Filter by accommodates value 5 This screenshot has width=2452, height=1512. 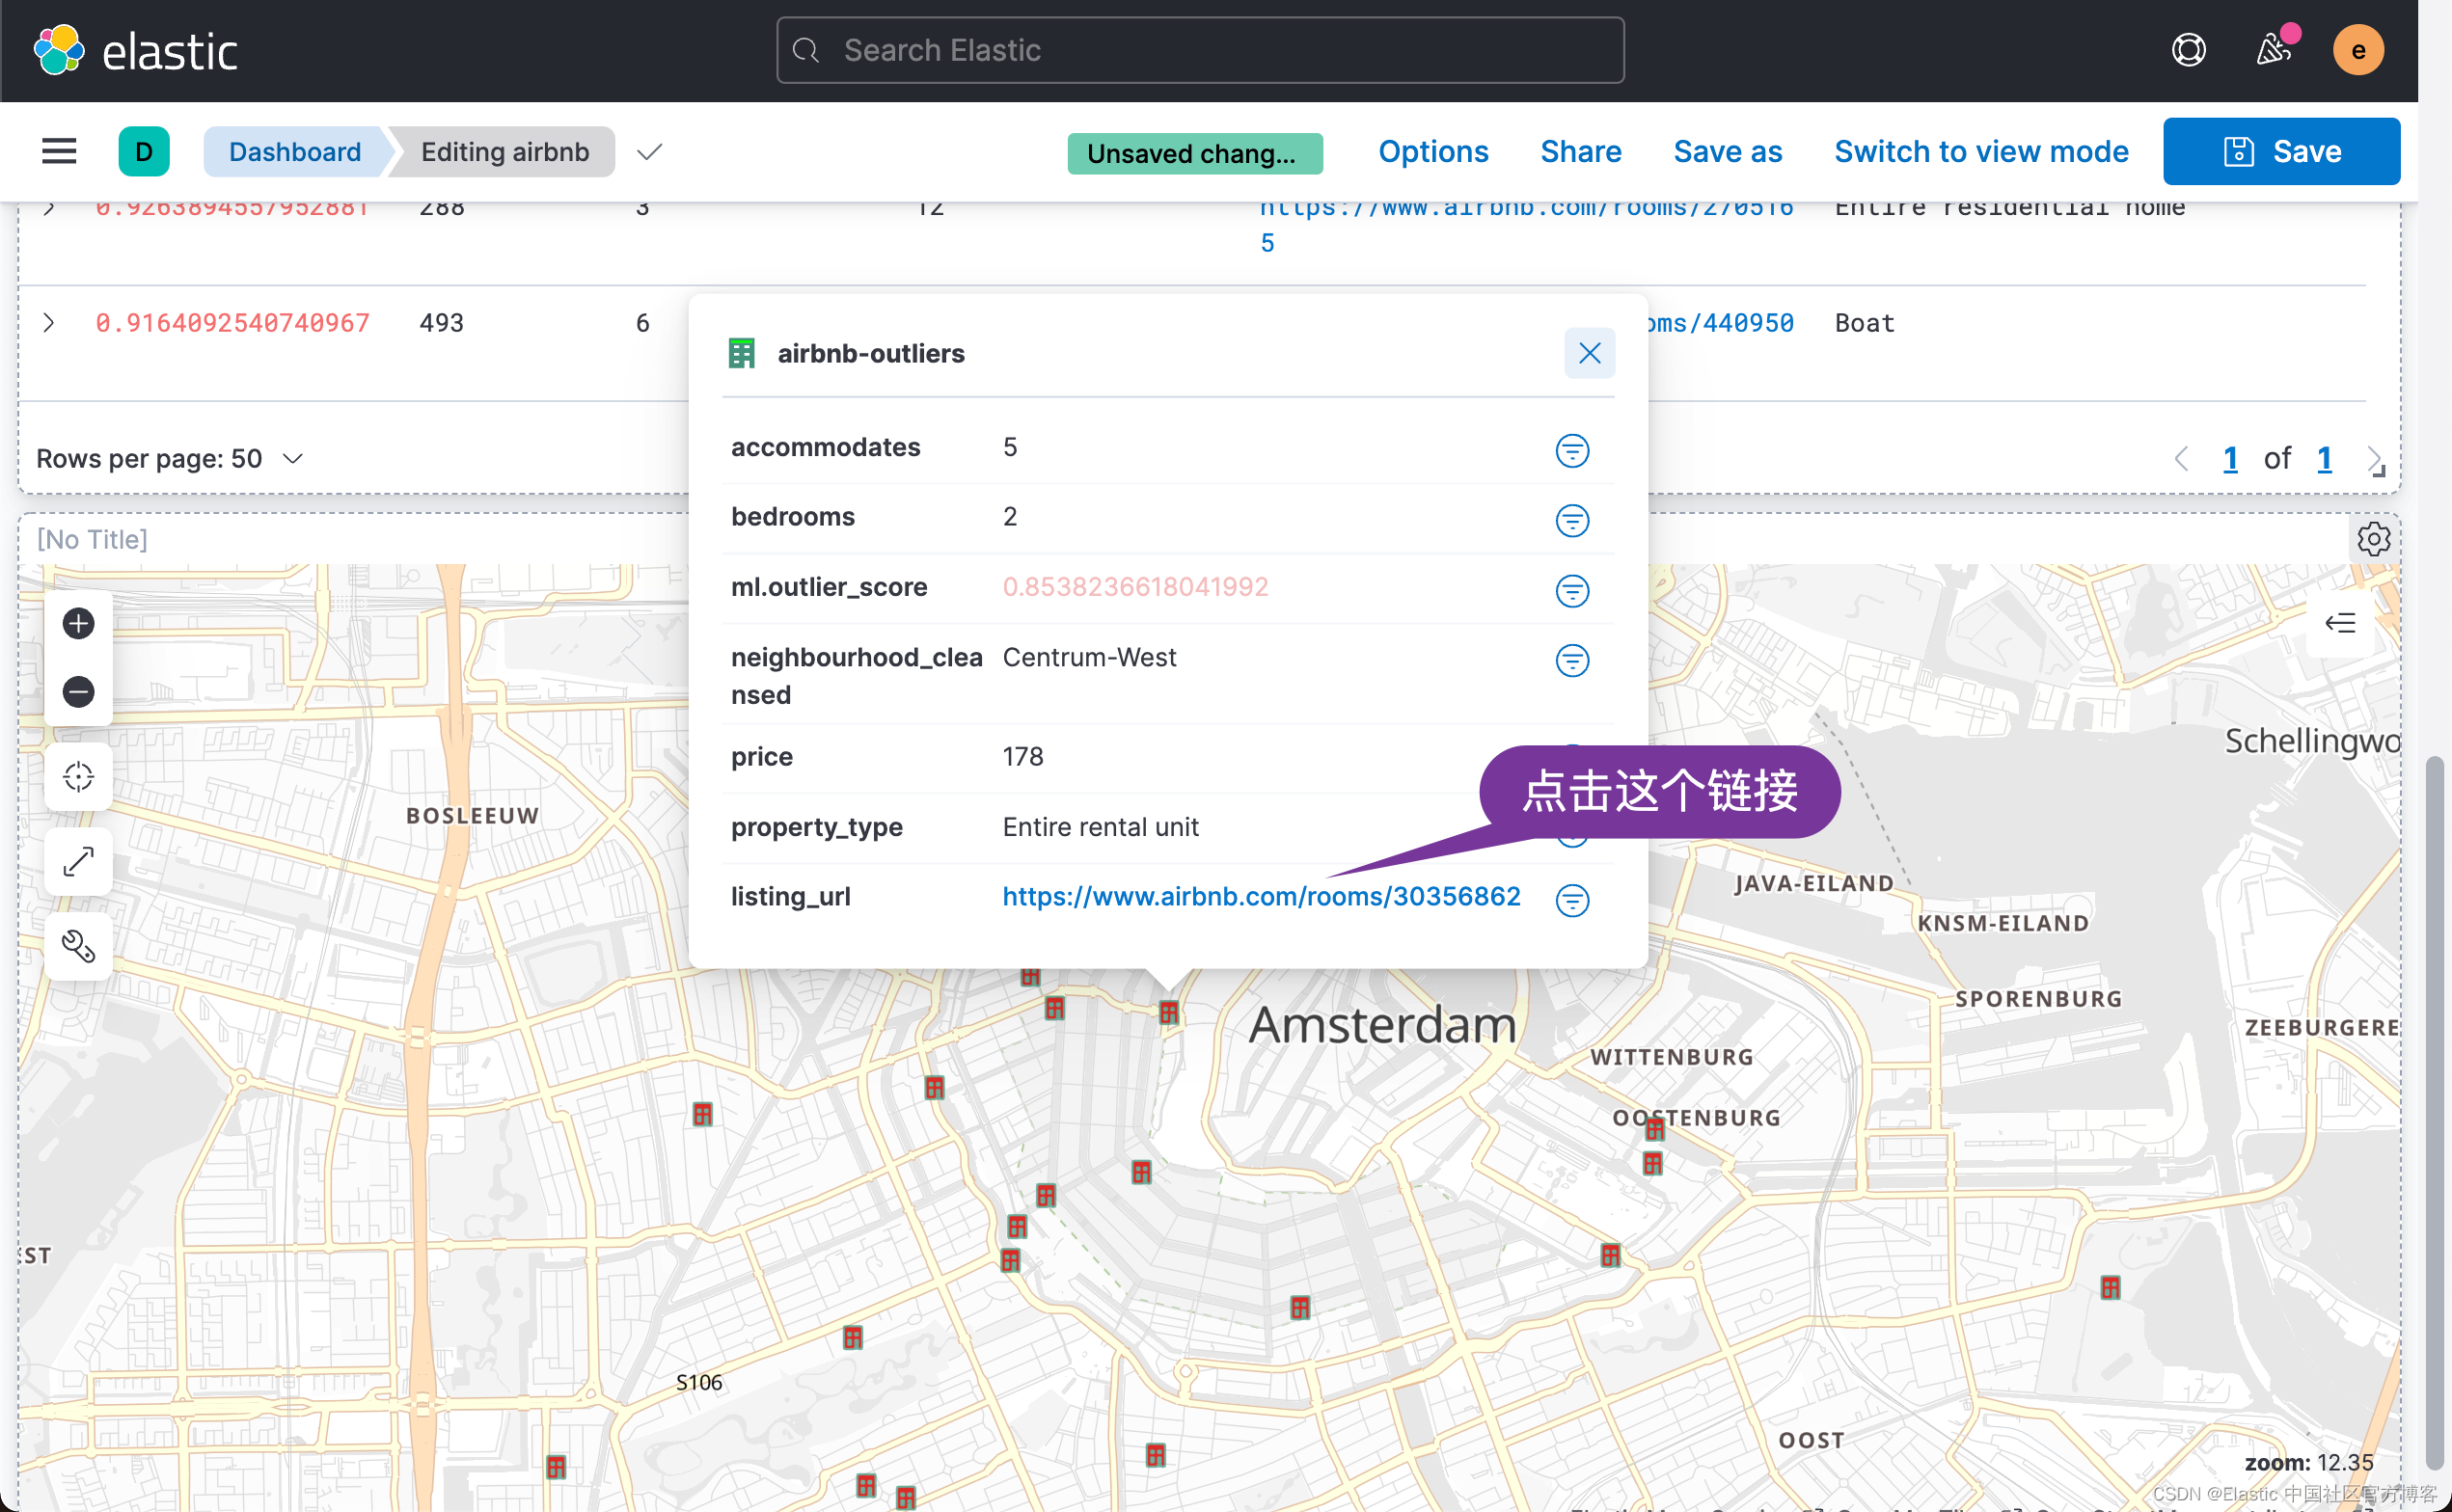[x=1572, y=451]
